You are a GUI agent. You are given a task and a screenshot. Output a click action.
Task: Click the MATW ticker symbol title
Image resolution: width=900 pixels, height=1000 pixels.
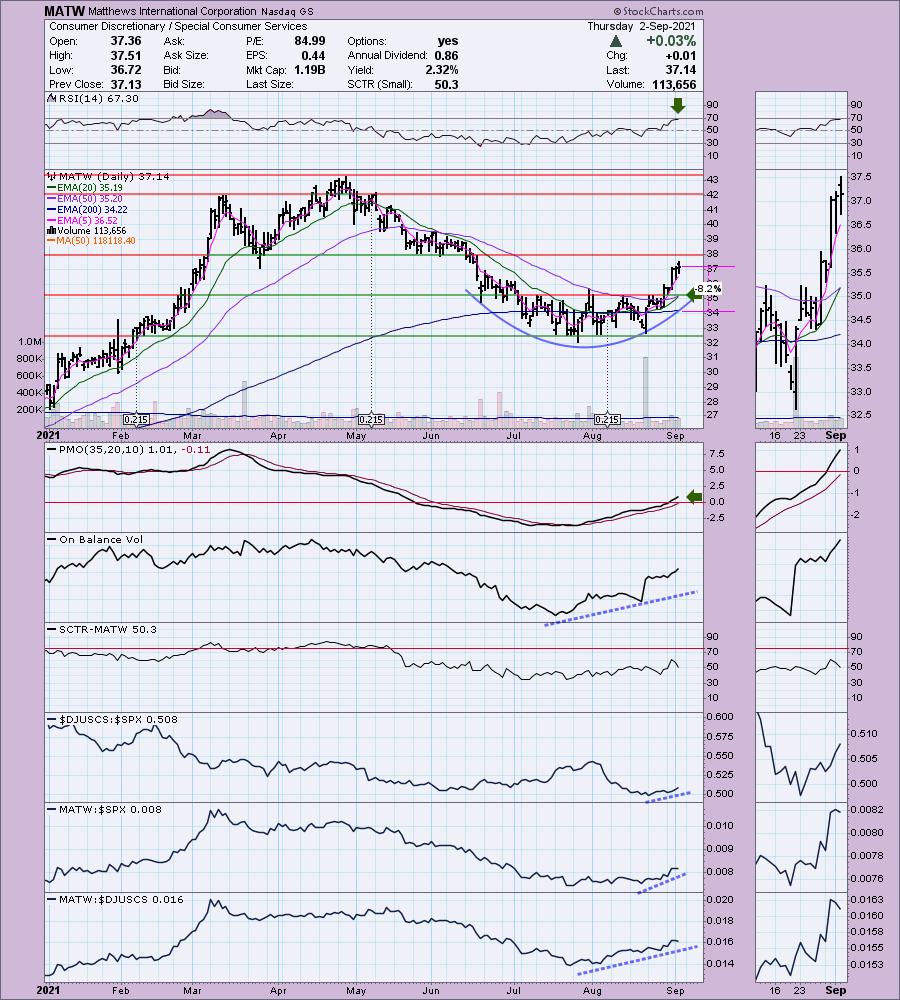click(x=64, y=11)
